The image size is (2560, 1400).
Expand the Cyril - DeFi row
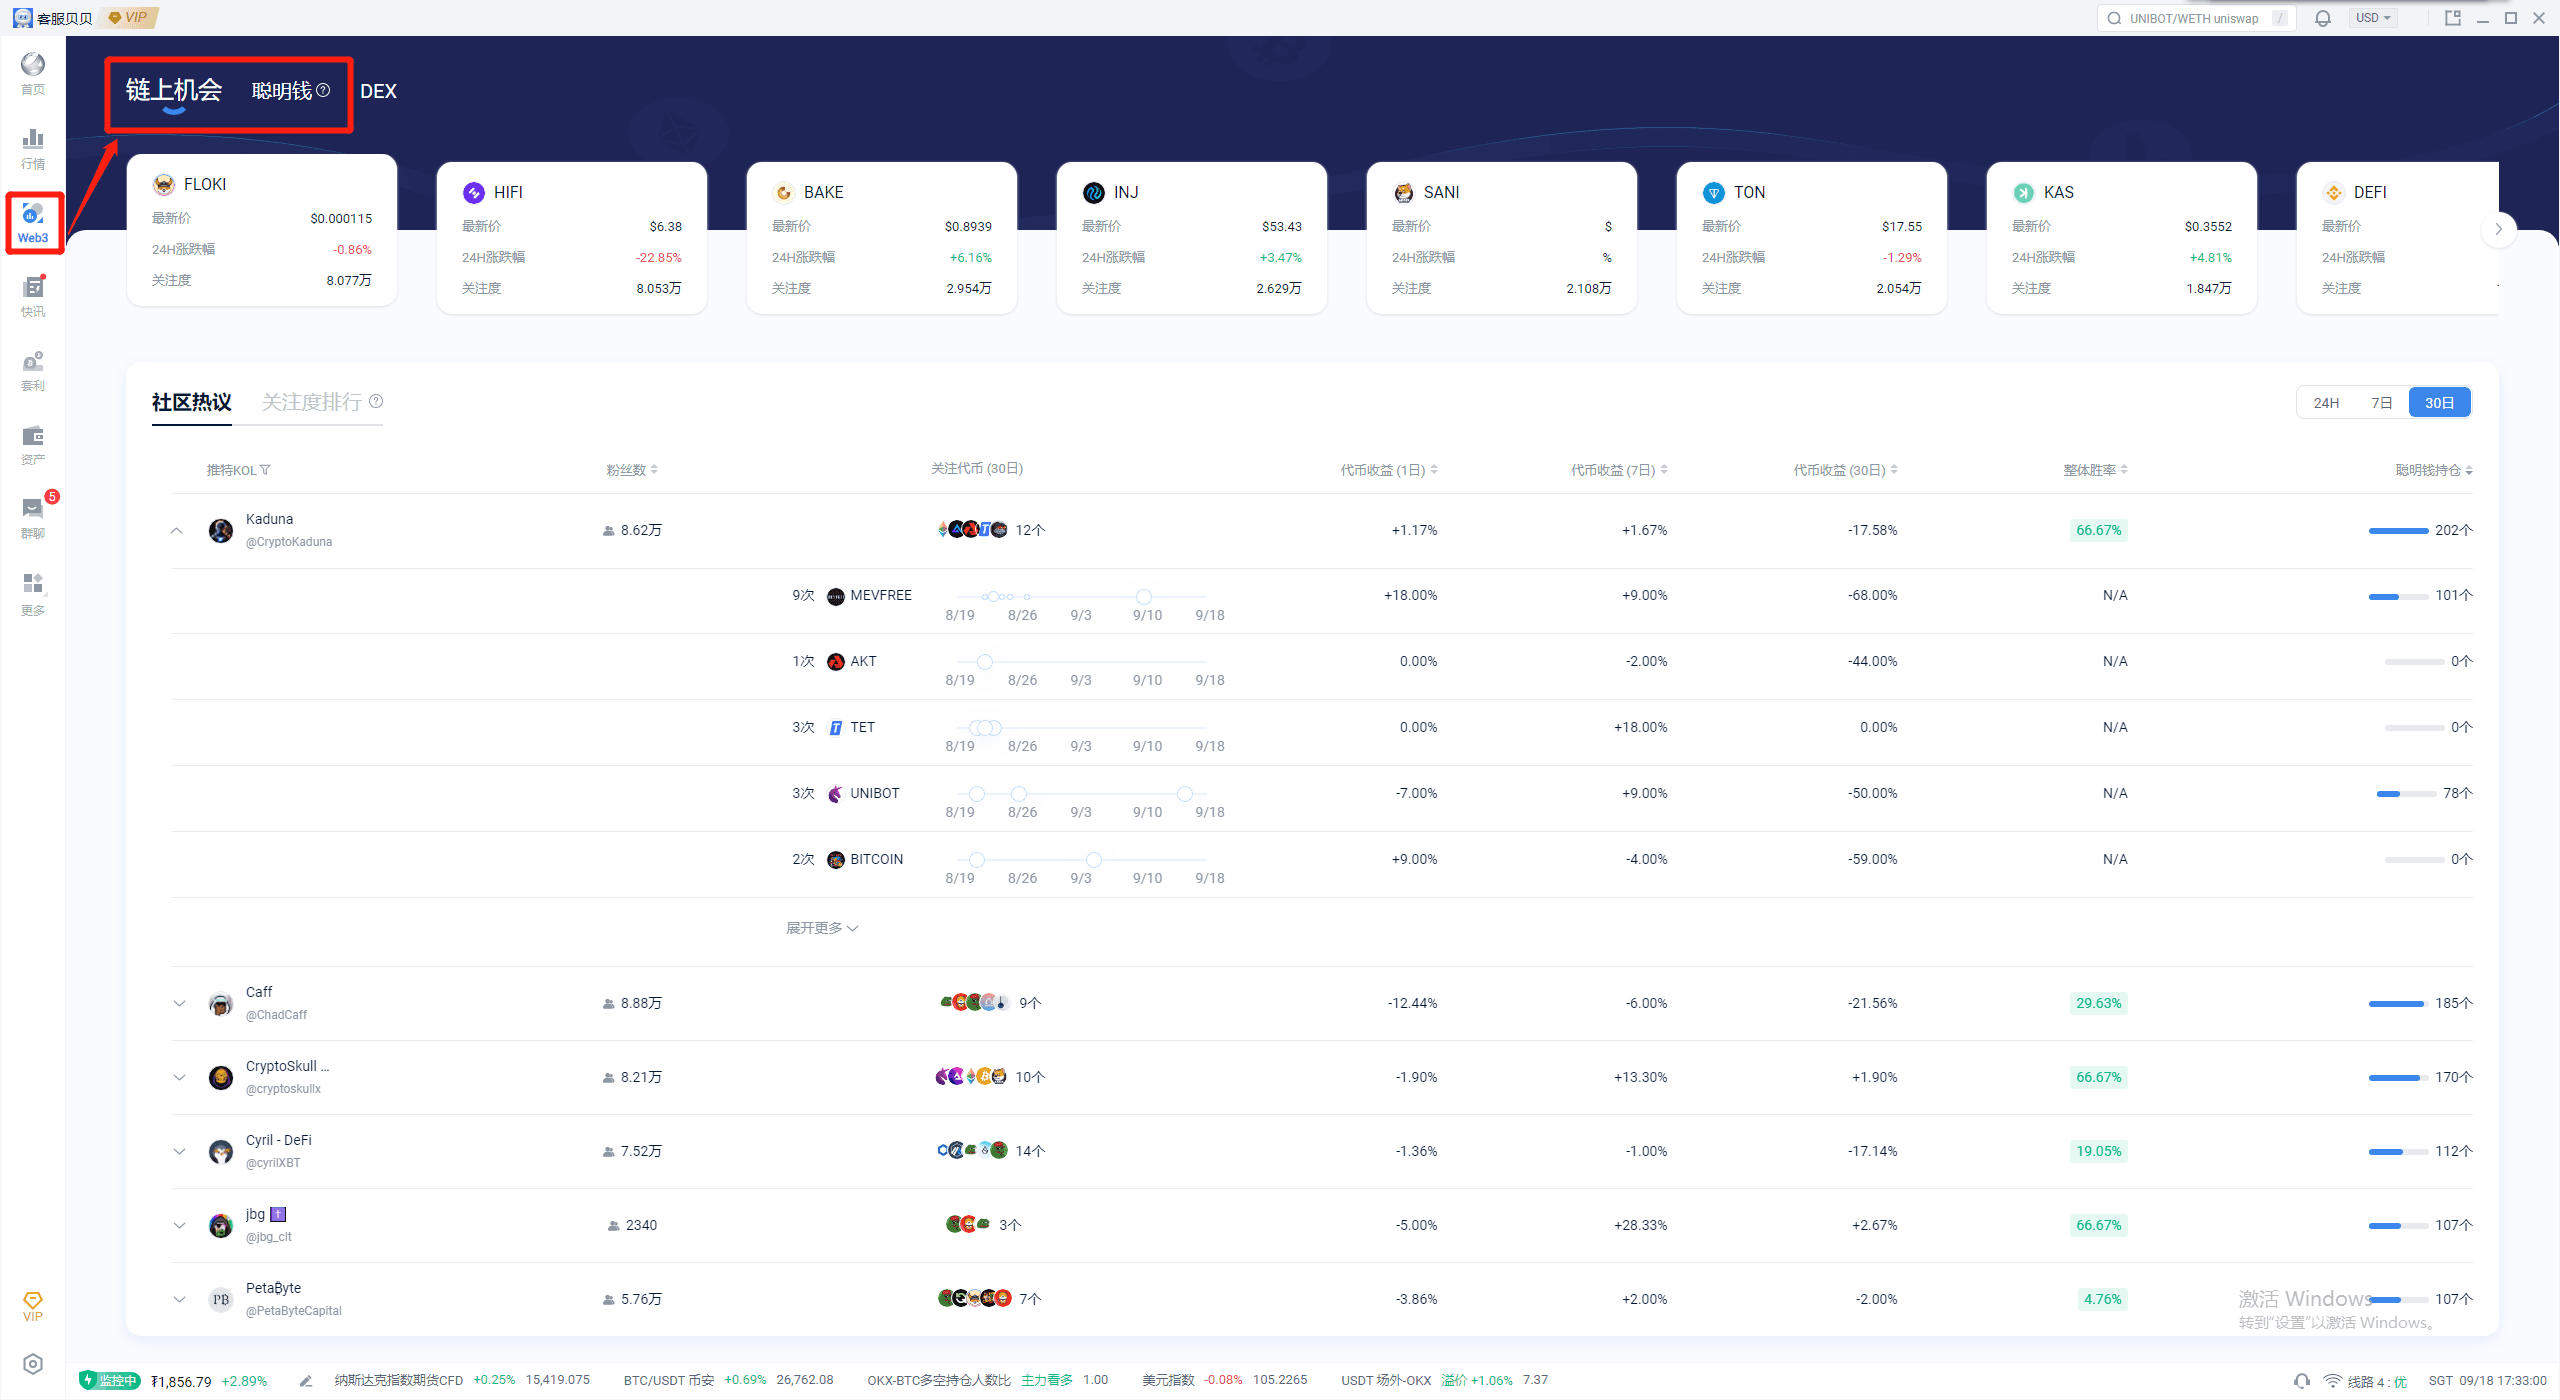179,1152
